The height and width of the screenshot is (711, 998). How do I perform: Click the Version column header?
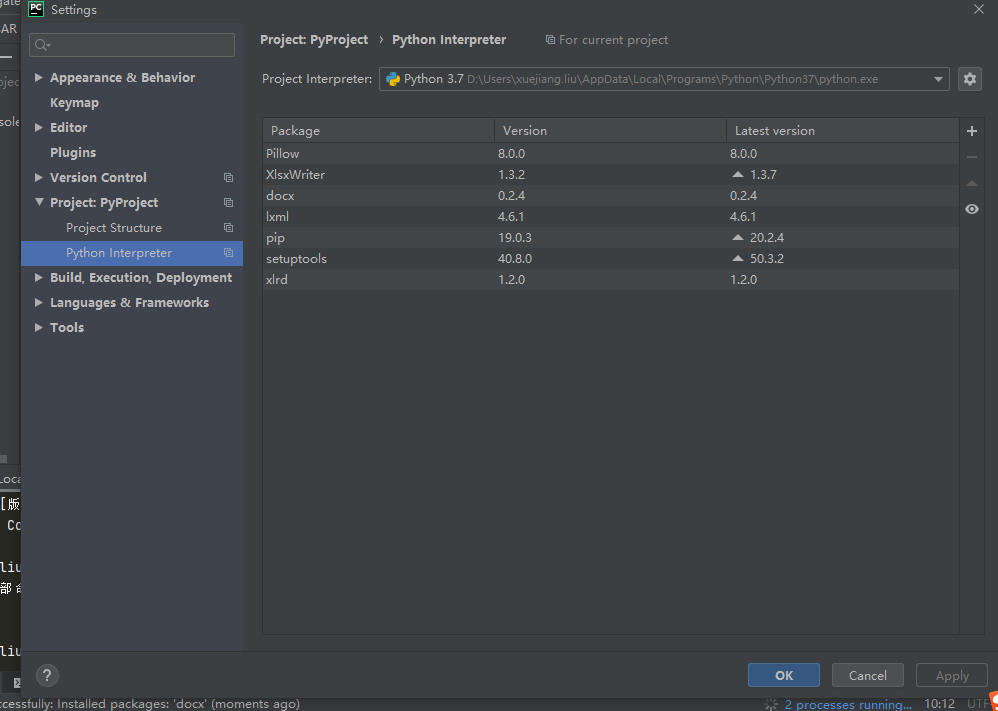click(610, 130)
